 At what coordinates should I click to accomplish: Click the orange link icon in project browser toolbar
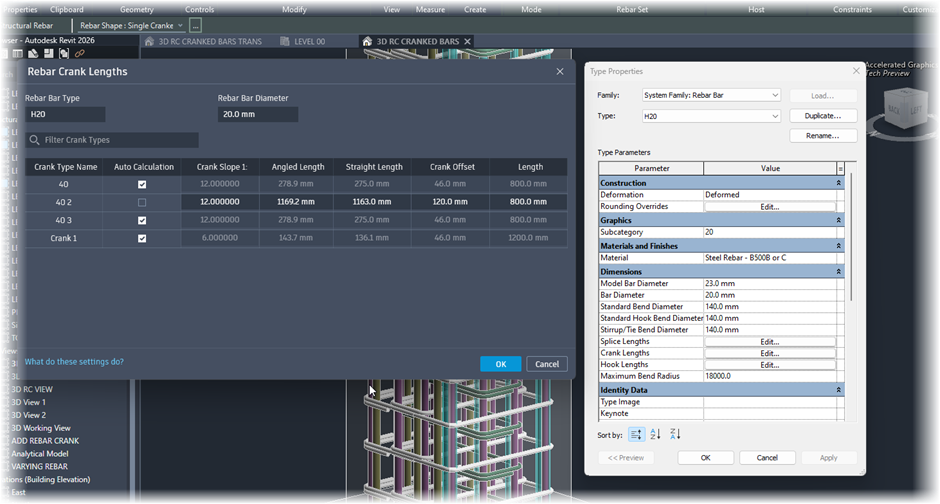[x=79, y=54]
